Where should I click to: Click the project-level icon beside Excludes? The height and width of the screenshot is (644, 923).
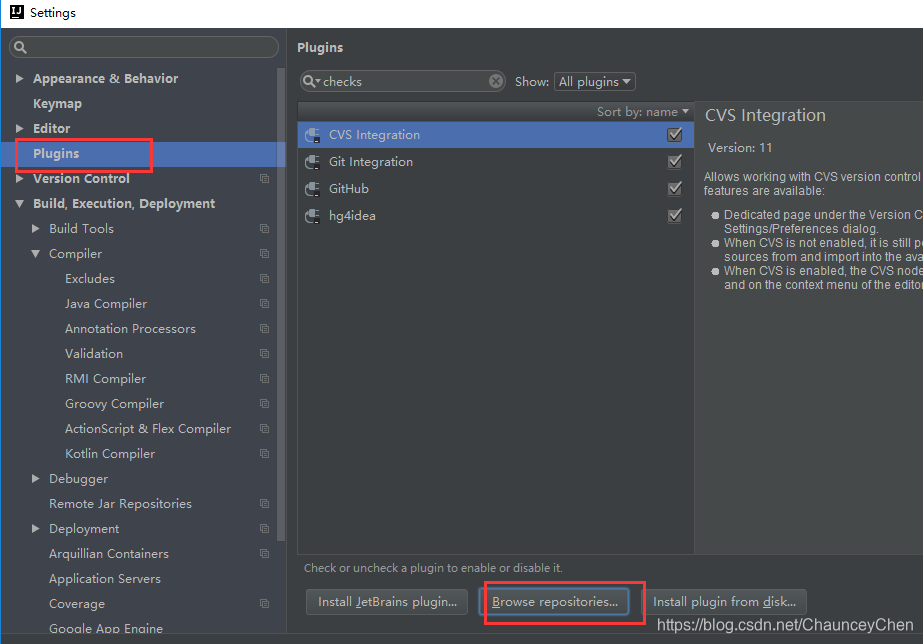[x=264, y=278]
